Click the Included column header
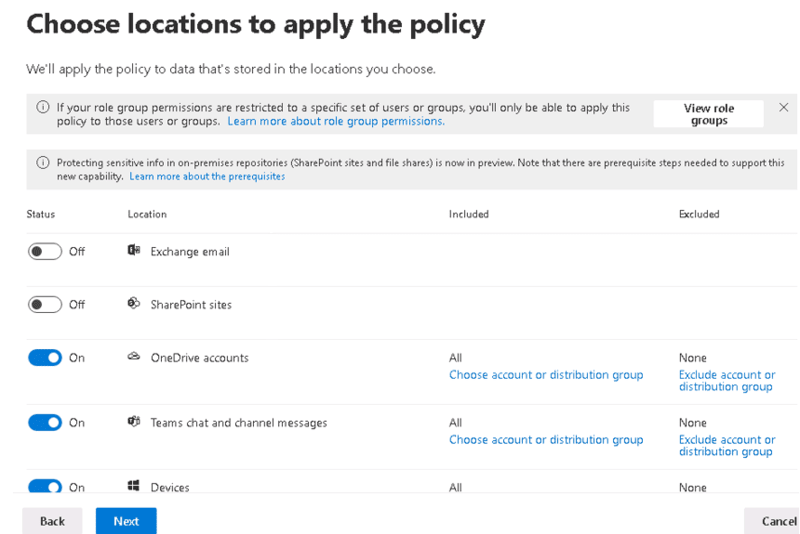Screen dimensions: 800x534 point(469,214)
